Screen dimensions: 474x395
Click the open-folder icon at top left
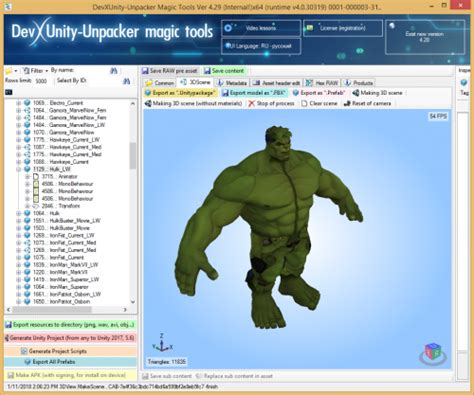point(8,71)
